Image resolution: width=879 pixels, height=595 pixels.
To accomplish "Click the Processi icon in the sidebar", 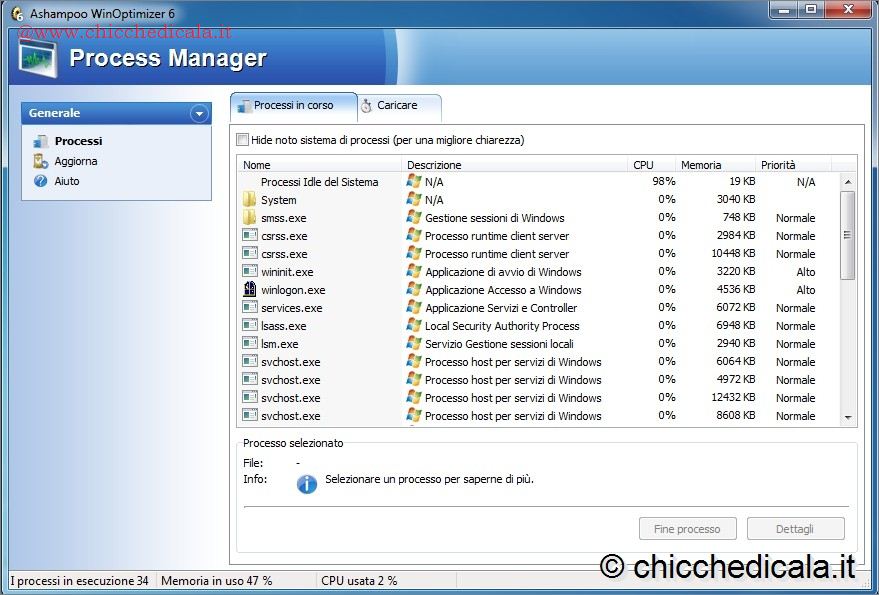I will (x=41, y=141).
